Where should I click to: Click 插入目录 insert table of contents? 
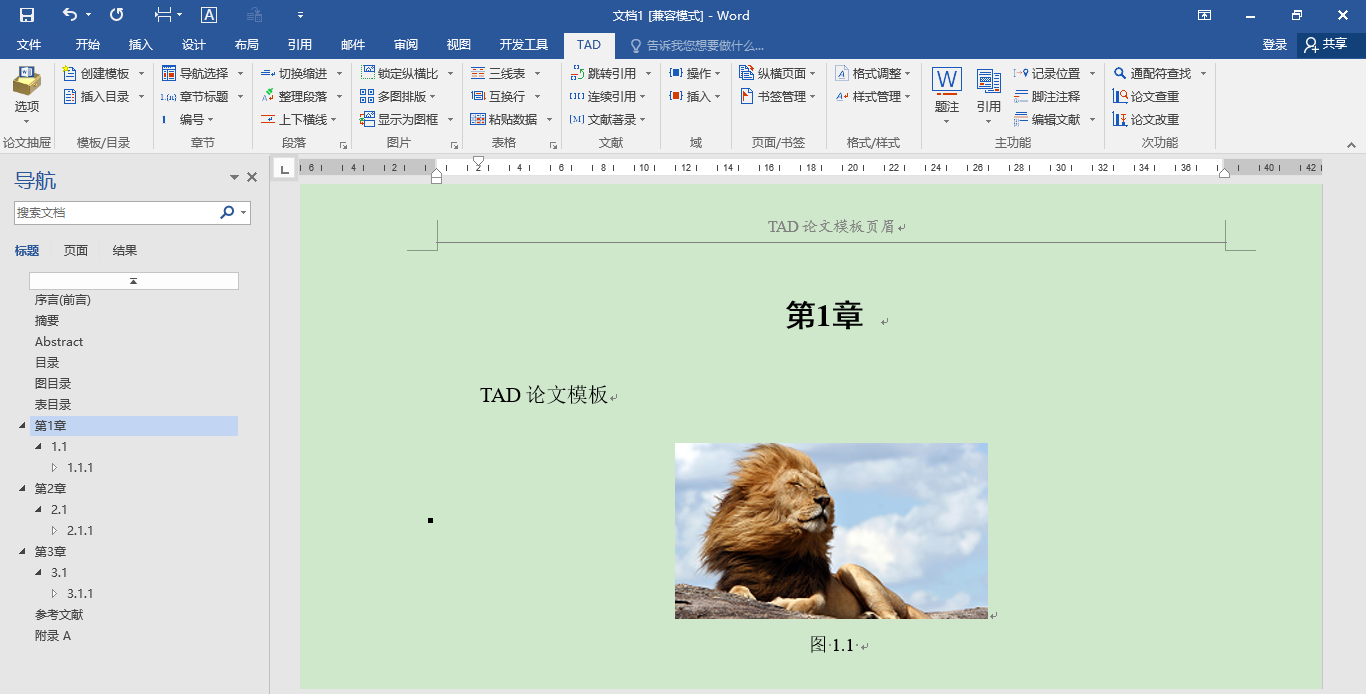(96, 97)
